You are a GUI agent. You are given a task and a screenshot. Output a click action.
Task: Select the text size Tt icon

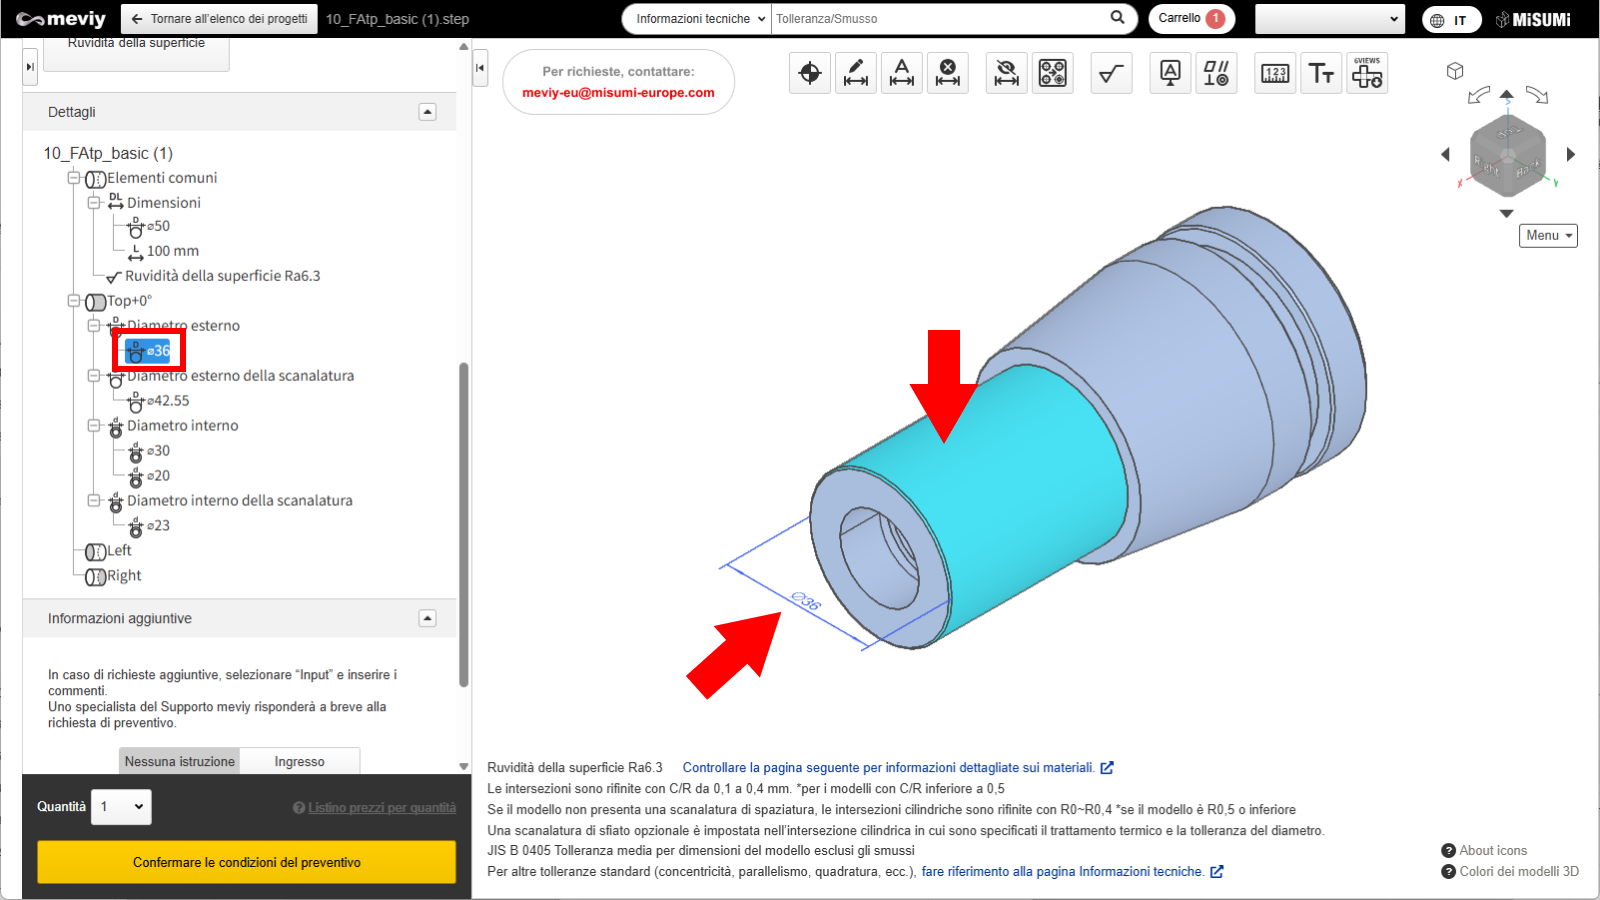click(x=1321, y=73)
